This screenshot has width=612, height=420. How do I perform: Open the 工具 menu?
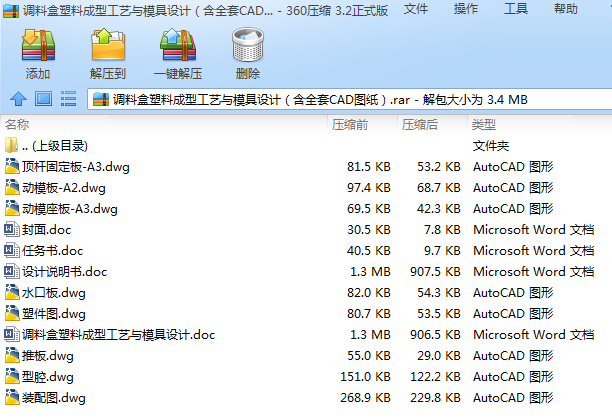(516, 9)
